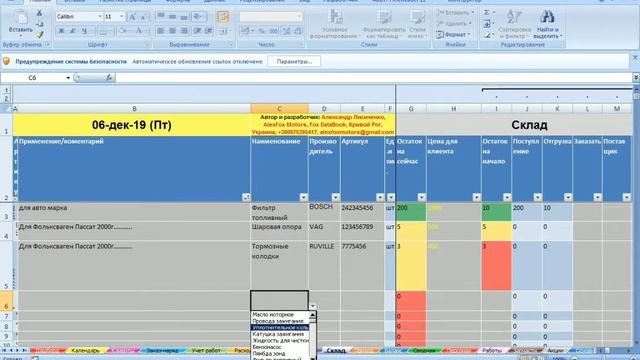Viewport: 640px width, 360px height.
Task: Click the percent style icon
Action: (x=262, y=31)
